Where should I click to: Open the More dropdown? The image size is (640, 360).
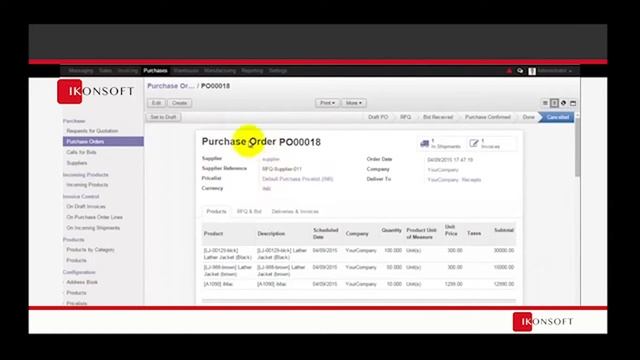pos(353,103)
